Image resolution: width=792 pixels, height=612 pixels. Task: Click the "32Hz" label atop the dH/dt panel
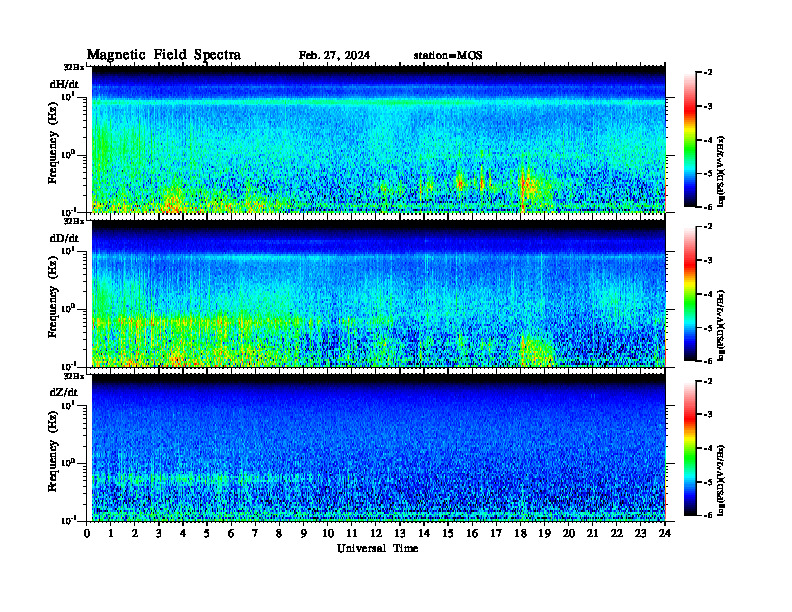[73, 67]
